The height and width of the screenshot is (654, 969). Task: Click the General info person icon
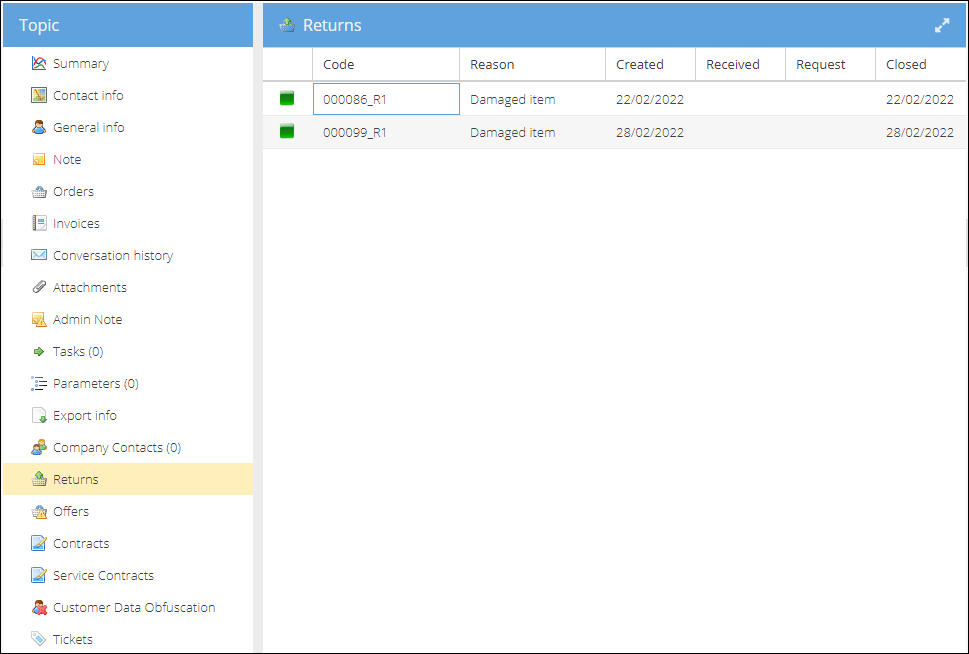tap(39, 128)
